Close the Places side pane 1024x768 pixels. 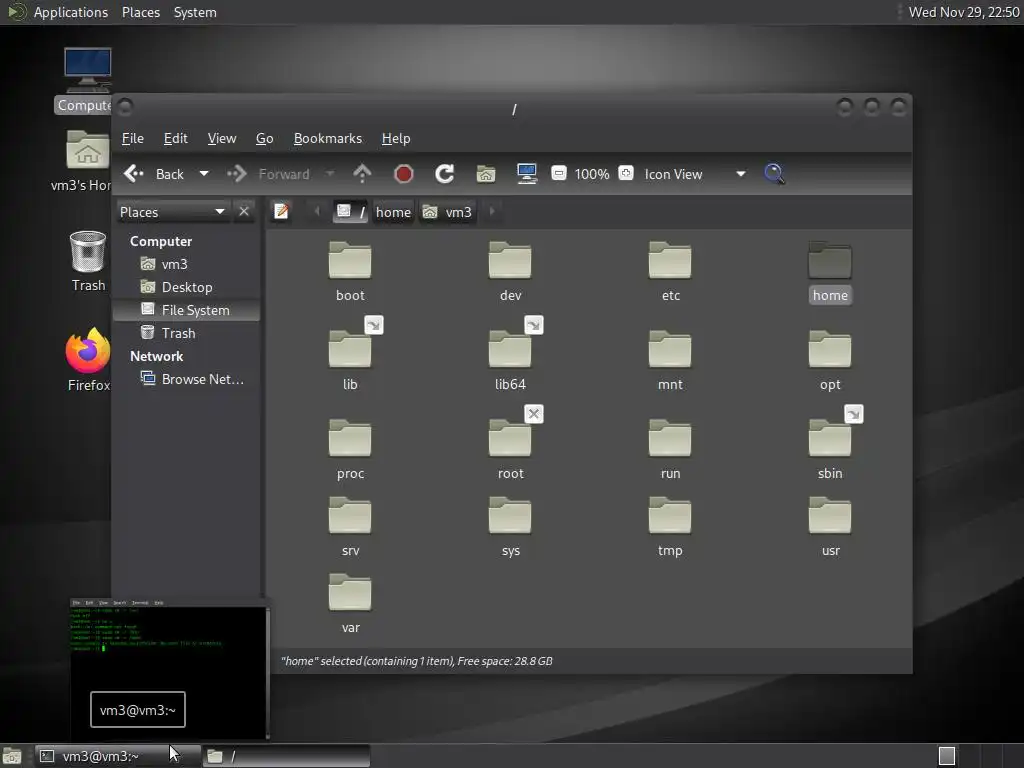[244, 212]
